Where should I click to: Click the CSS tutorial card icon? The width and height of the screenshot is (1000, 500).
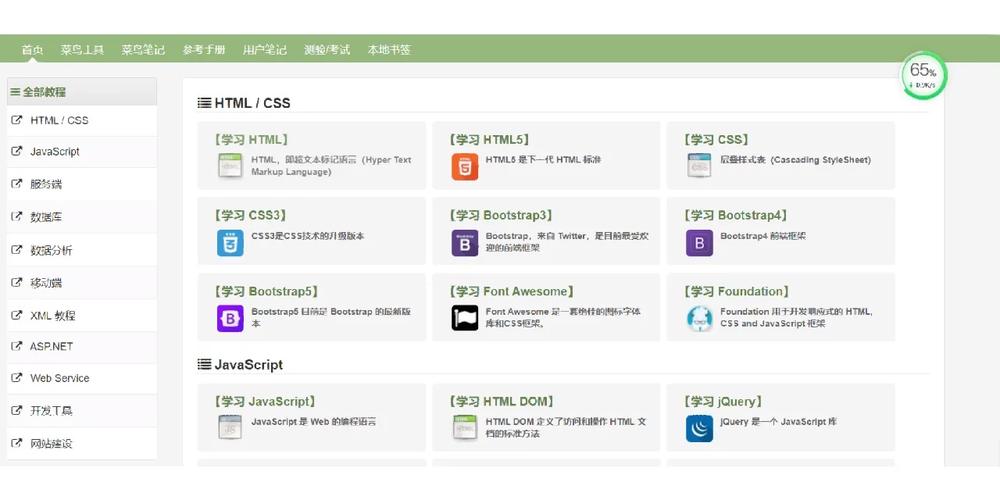point(699,166)
